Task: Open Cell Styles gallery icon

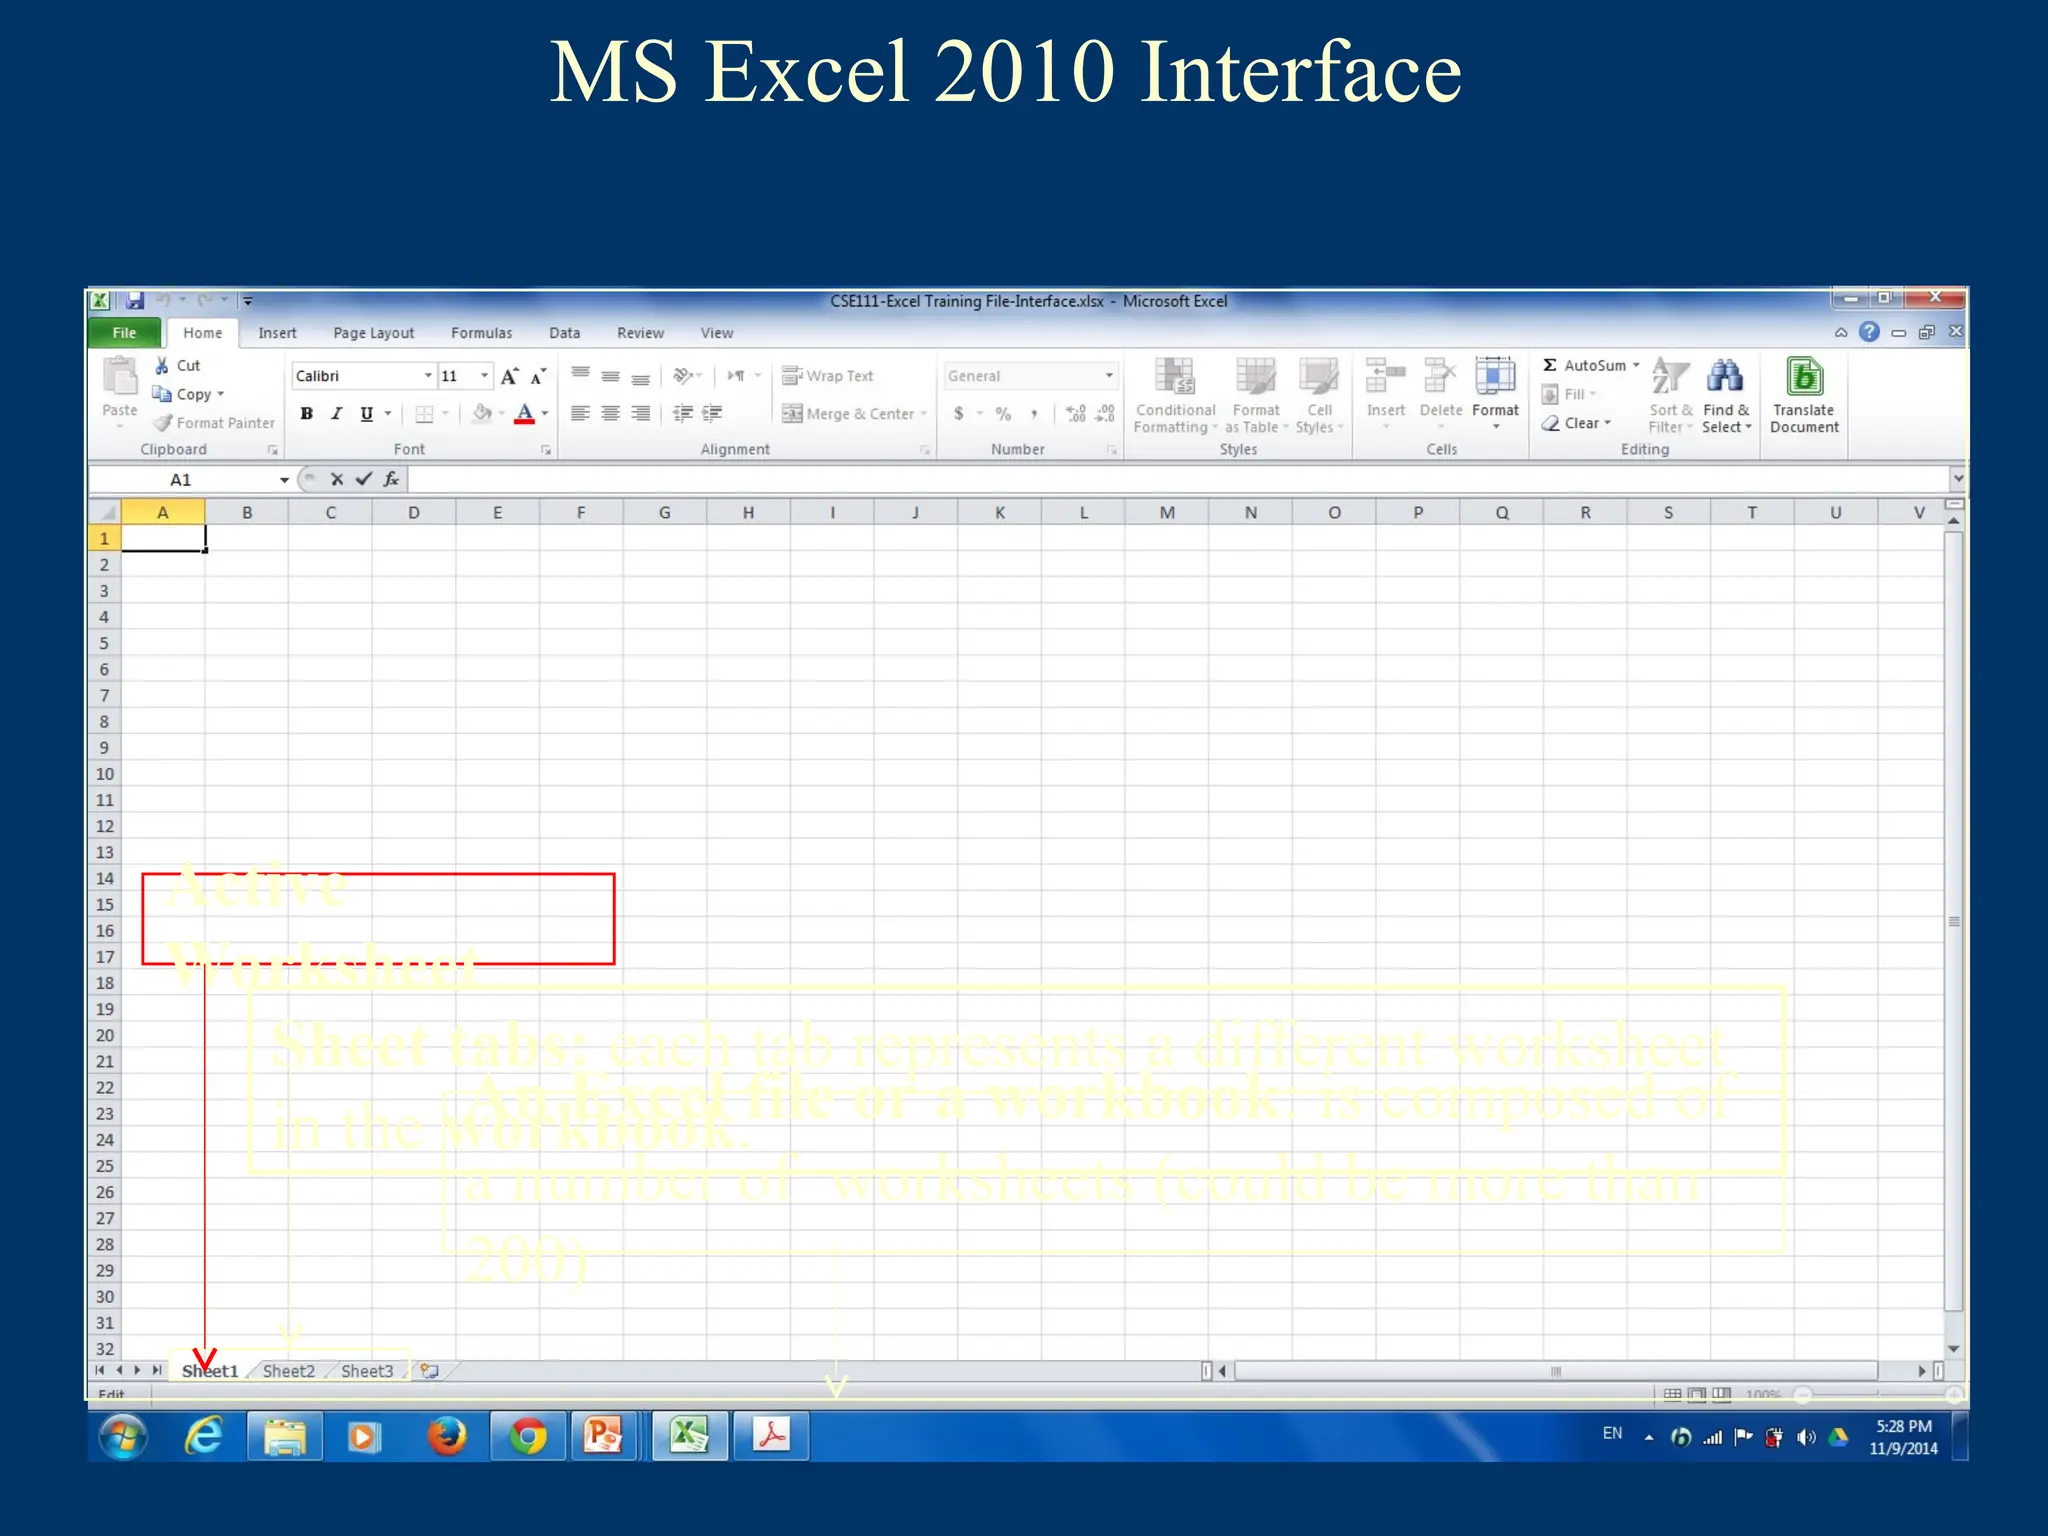Action: pyautogui.click(x=1319, y=377)
